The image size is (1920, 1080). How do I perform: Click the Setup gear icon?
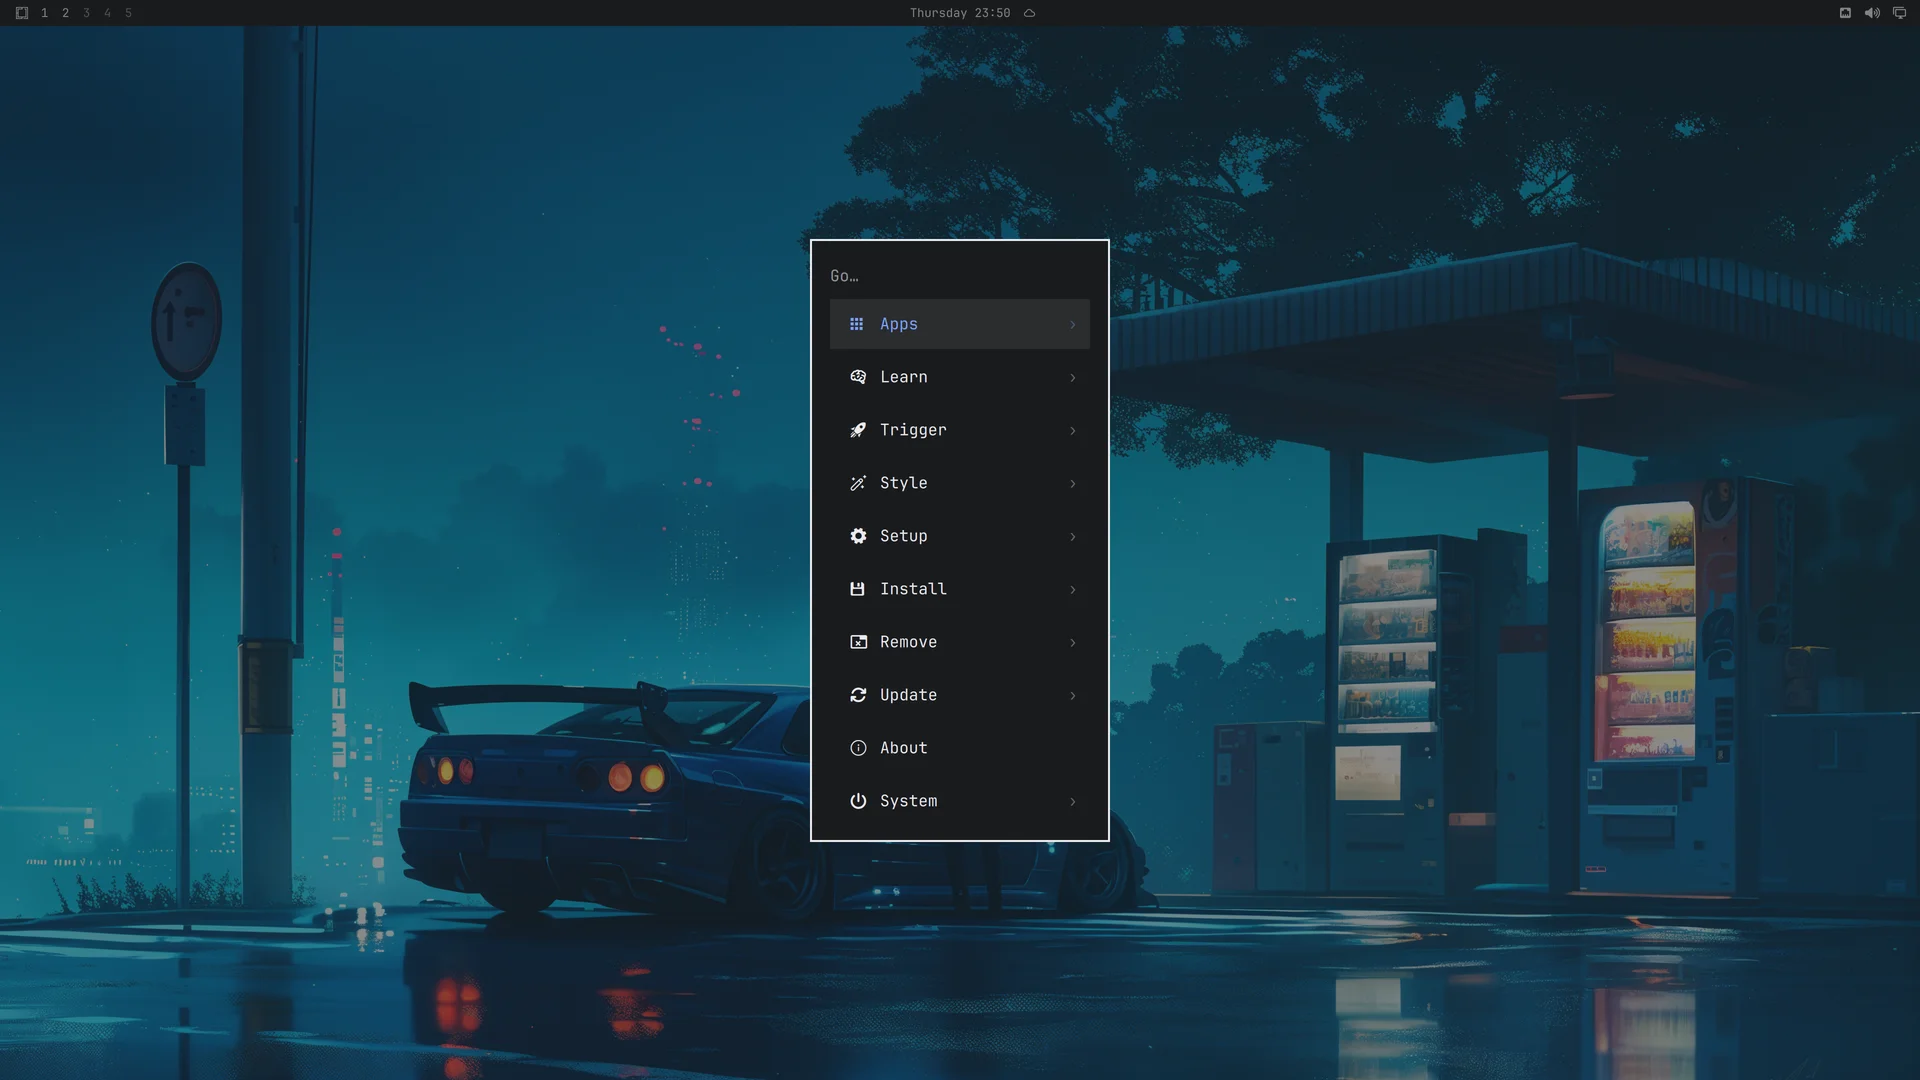(x=858, y=536)
